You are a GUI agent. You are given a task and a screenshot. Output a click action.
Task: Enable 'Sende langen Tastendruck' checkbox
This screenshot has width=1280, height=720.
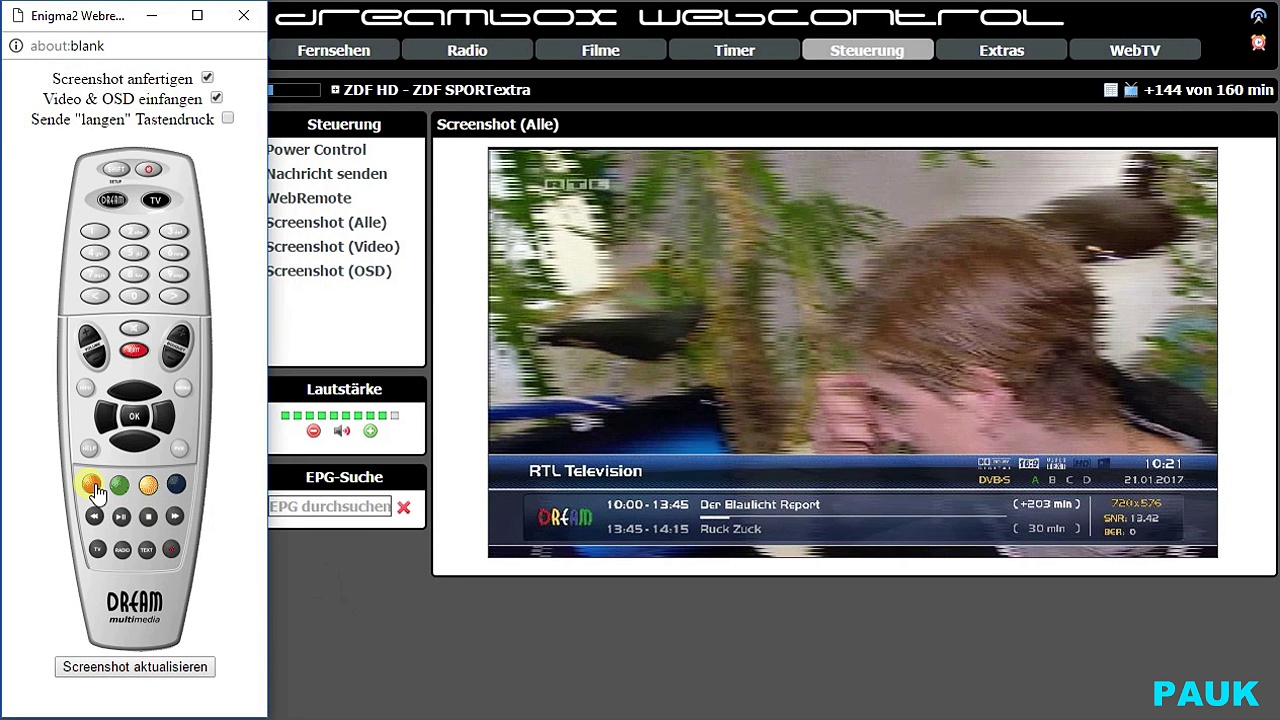click(x=228, y=118)
